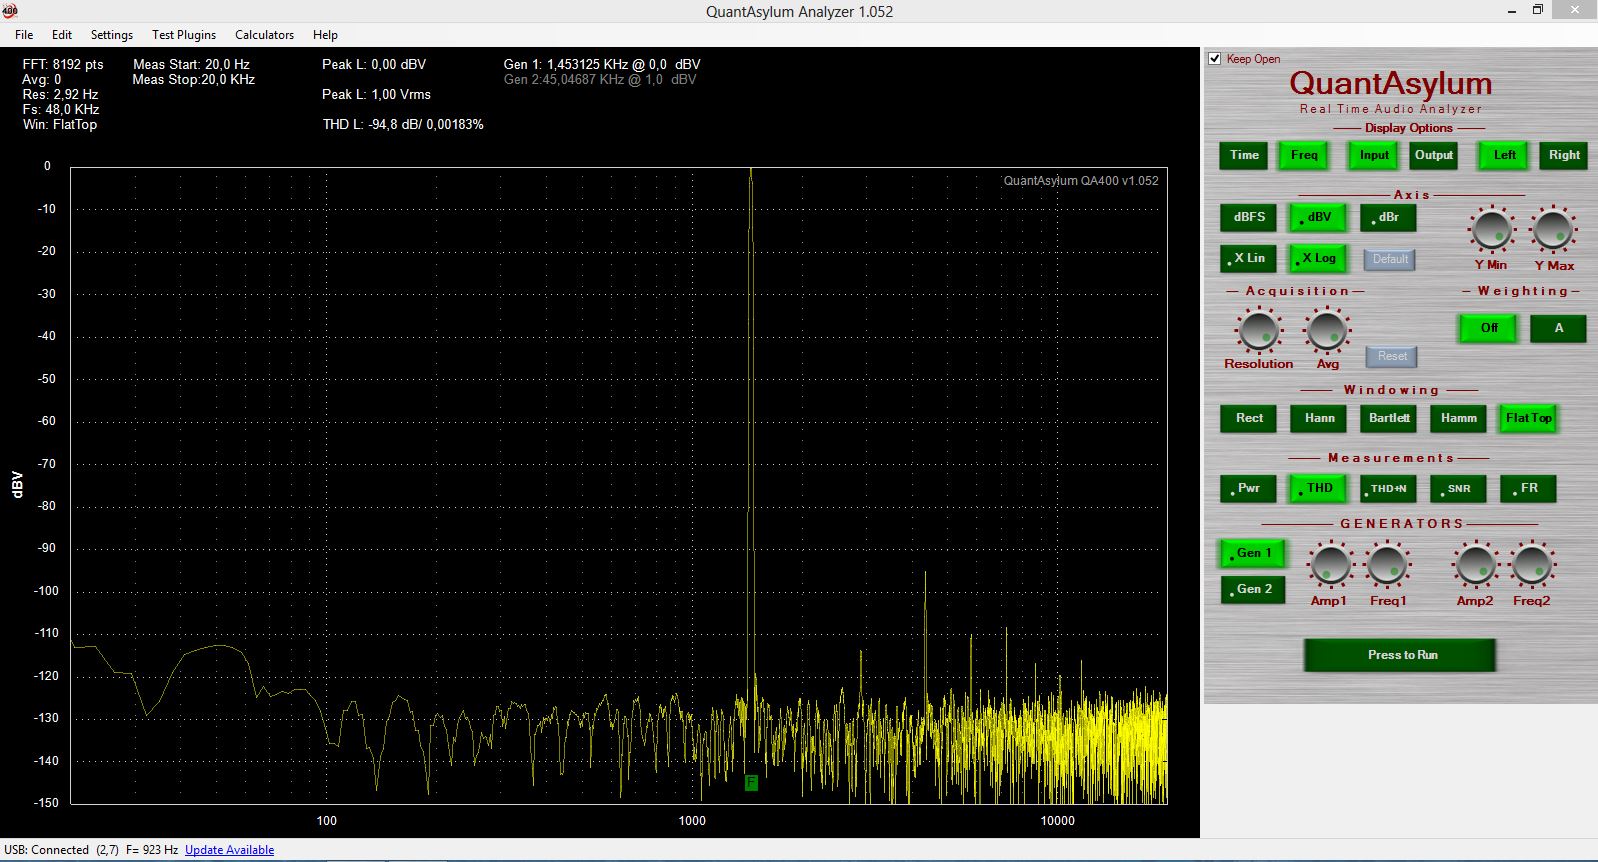Image resolution: width=1598 pixels, height=862 pixels.
Task: Click the 'Meas Stop:20,0 KHz' text
Action: (194, 79)
